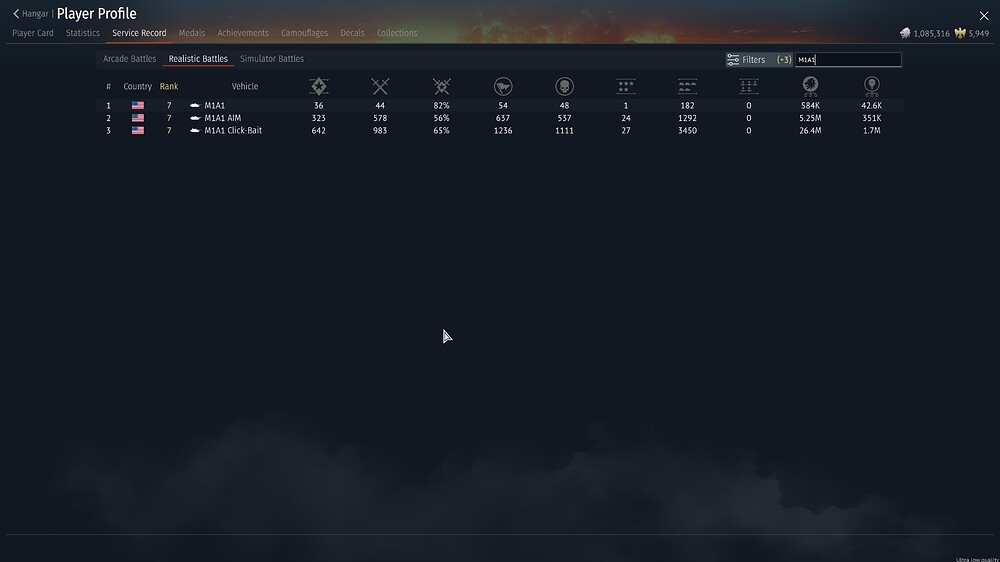The width and height of the screenshot is (1000, 562).
Task: Sort by the tank ground kills column icon
Action: tap(687, 86)
